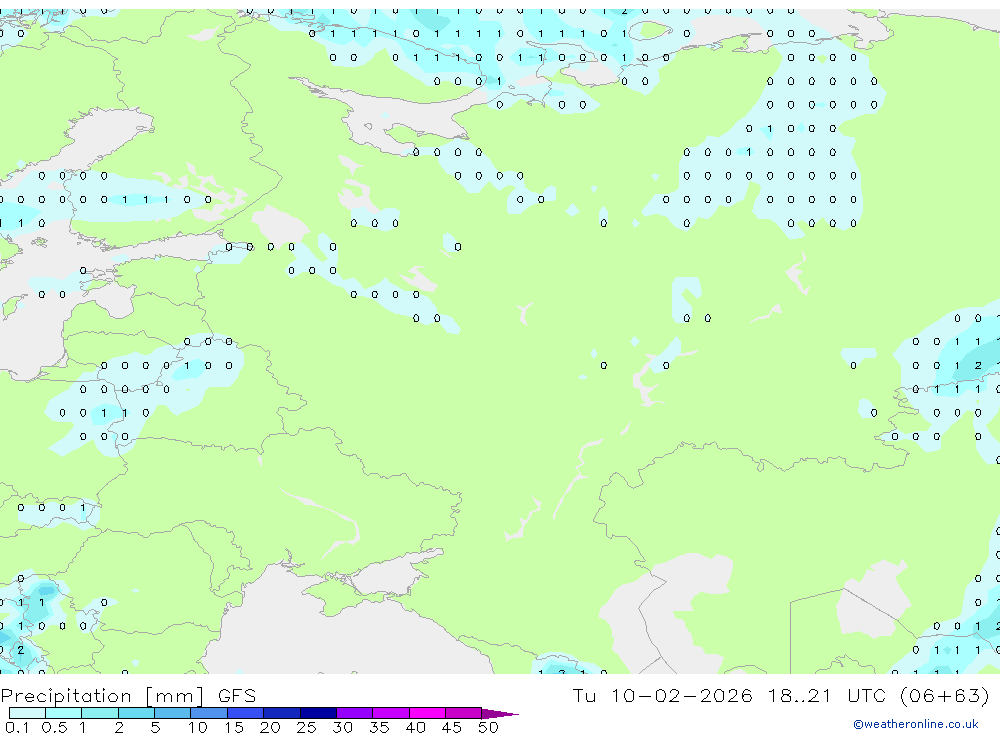Image resolution: width=1000 pixels, height=733 pixels.
Task: Click the 'Precipitation [mm] GFS' title
Action: [x=128, y=695]
